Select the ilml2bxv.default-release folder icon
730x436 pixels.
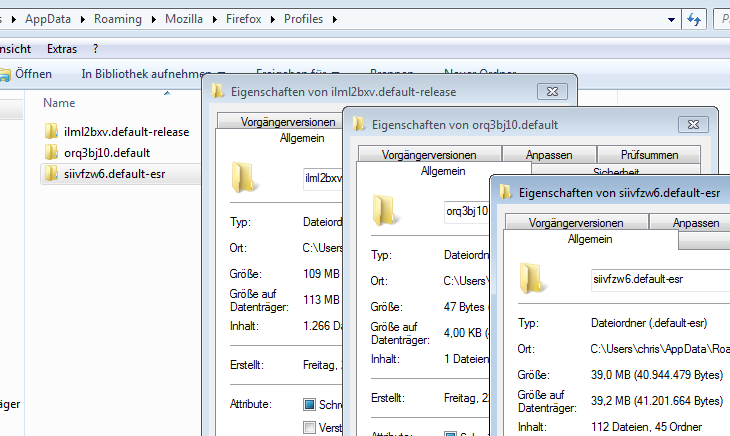51,131
